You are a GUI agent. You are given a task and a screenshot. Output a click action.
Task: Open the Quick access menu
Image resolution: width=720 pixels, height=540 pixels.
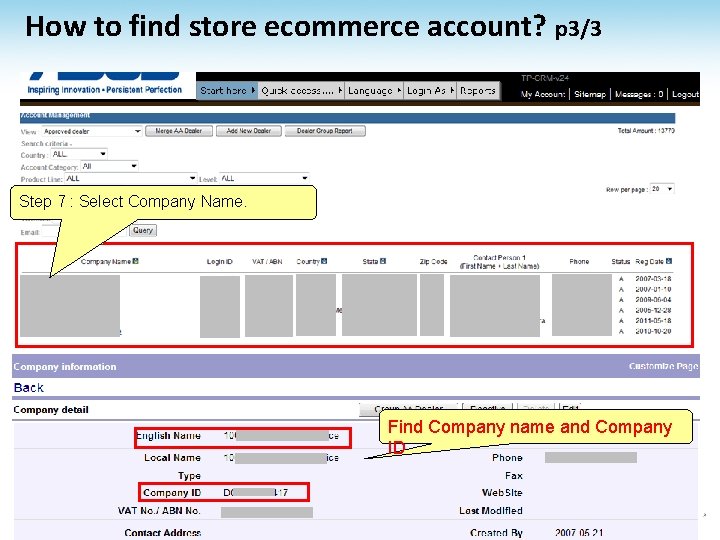pyautogui.click(x=301, y=91)
